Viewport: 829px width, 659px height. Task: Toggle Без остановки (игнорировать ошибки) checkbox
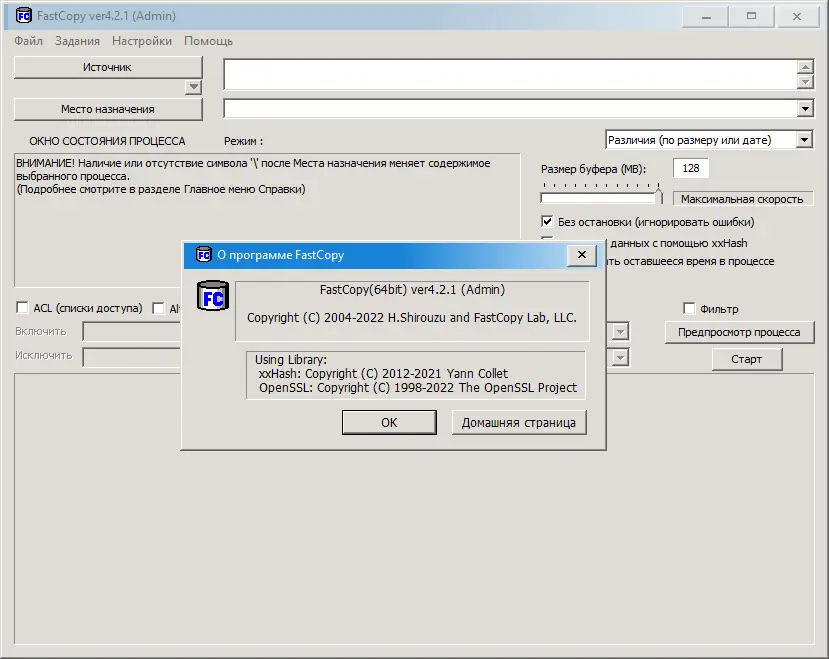(547, 221)
